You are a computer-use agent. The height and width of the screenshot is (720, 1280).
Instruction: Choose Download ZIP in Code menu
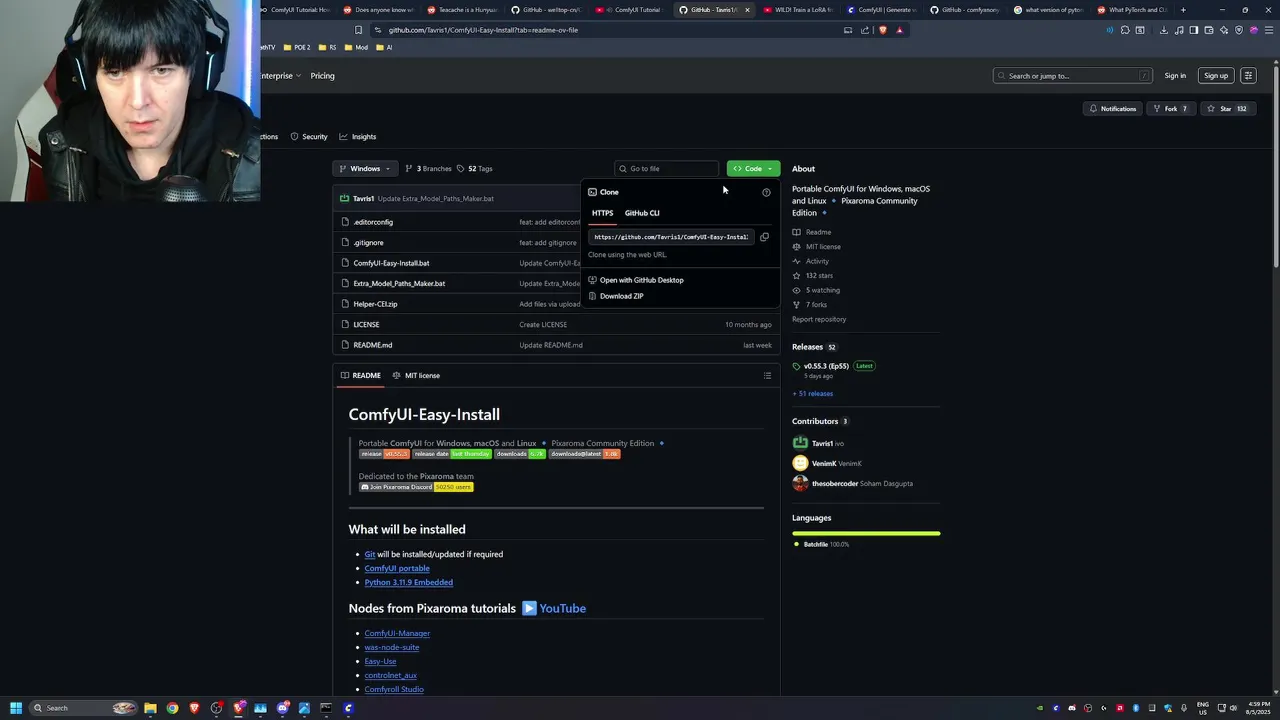[621, 296]
